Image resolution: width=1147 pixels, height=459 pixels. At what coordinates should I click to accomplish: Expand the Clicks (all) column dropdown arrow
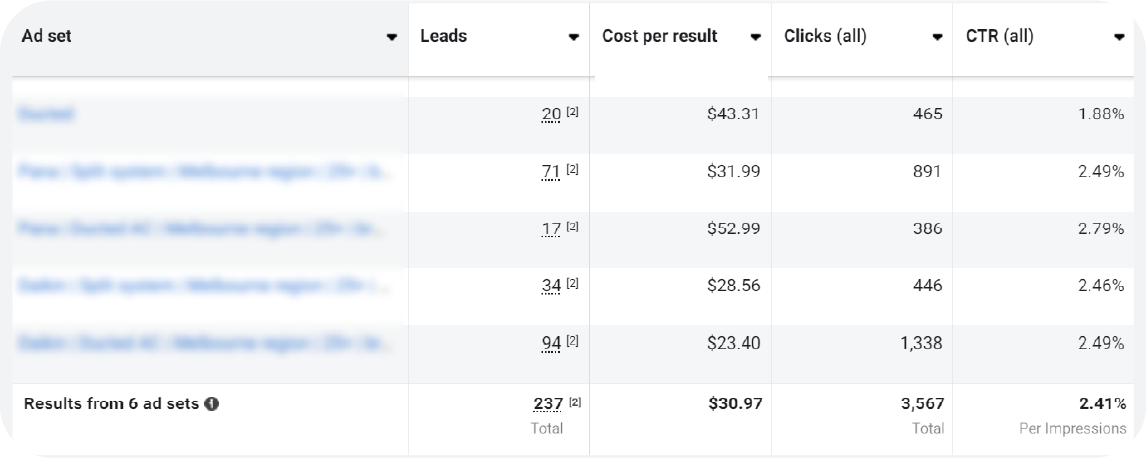pyautogui.click(x=937, y=38)
